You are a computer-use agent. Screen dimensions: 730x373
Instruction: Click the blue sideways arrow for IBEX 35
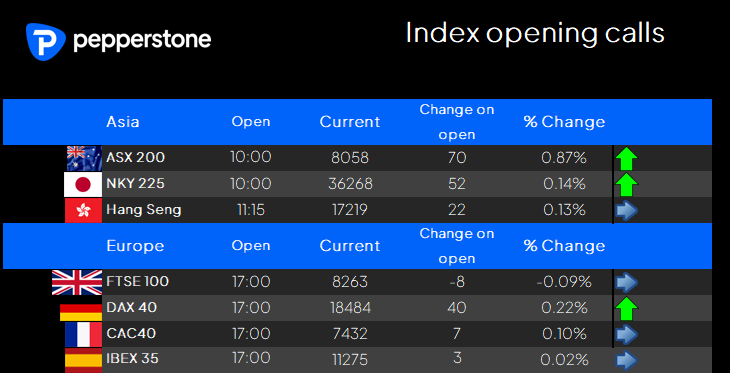pyautogui.click(x=626, y=360)
